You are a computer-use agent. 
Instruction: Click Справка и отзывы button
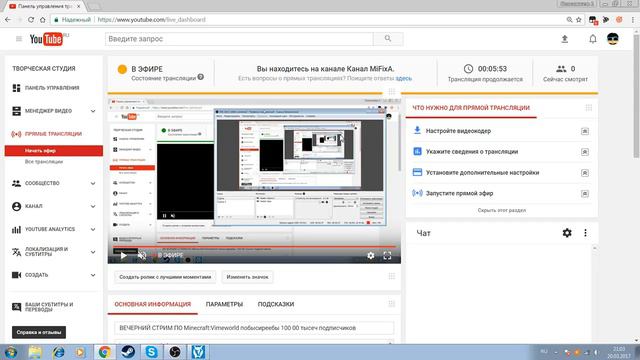39,332
